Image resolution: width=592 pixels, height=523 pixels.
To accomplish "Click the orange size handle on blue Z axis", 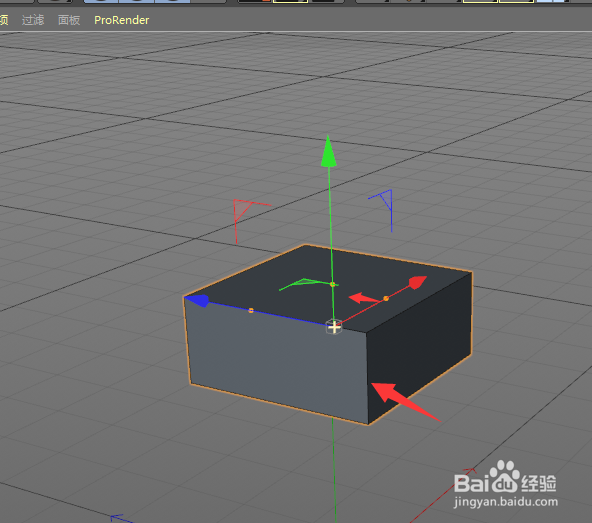I will point(251,310).
